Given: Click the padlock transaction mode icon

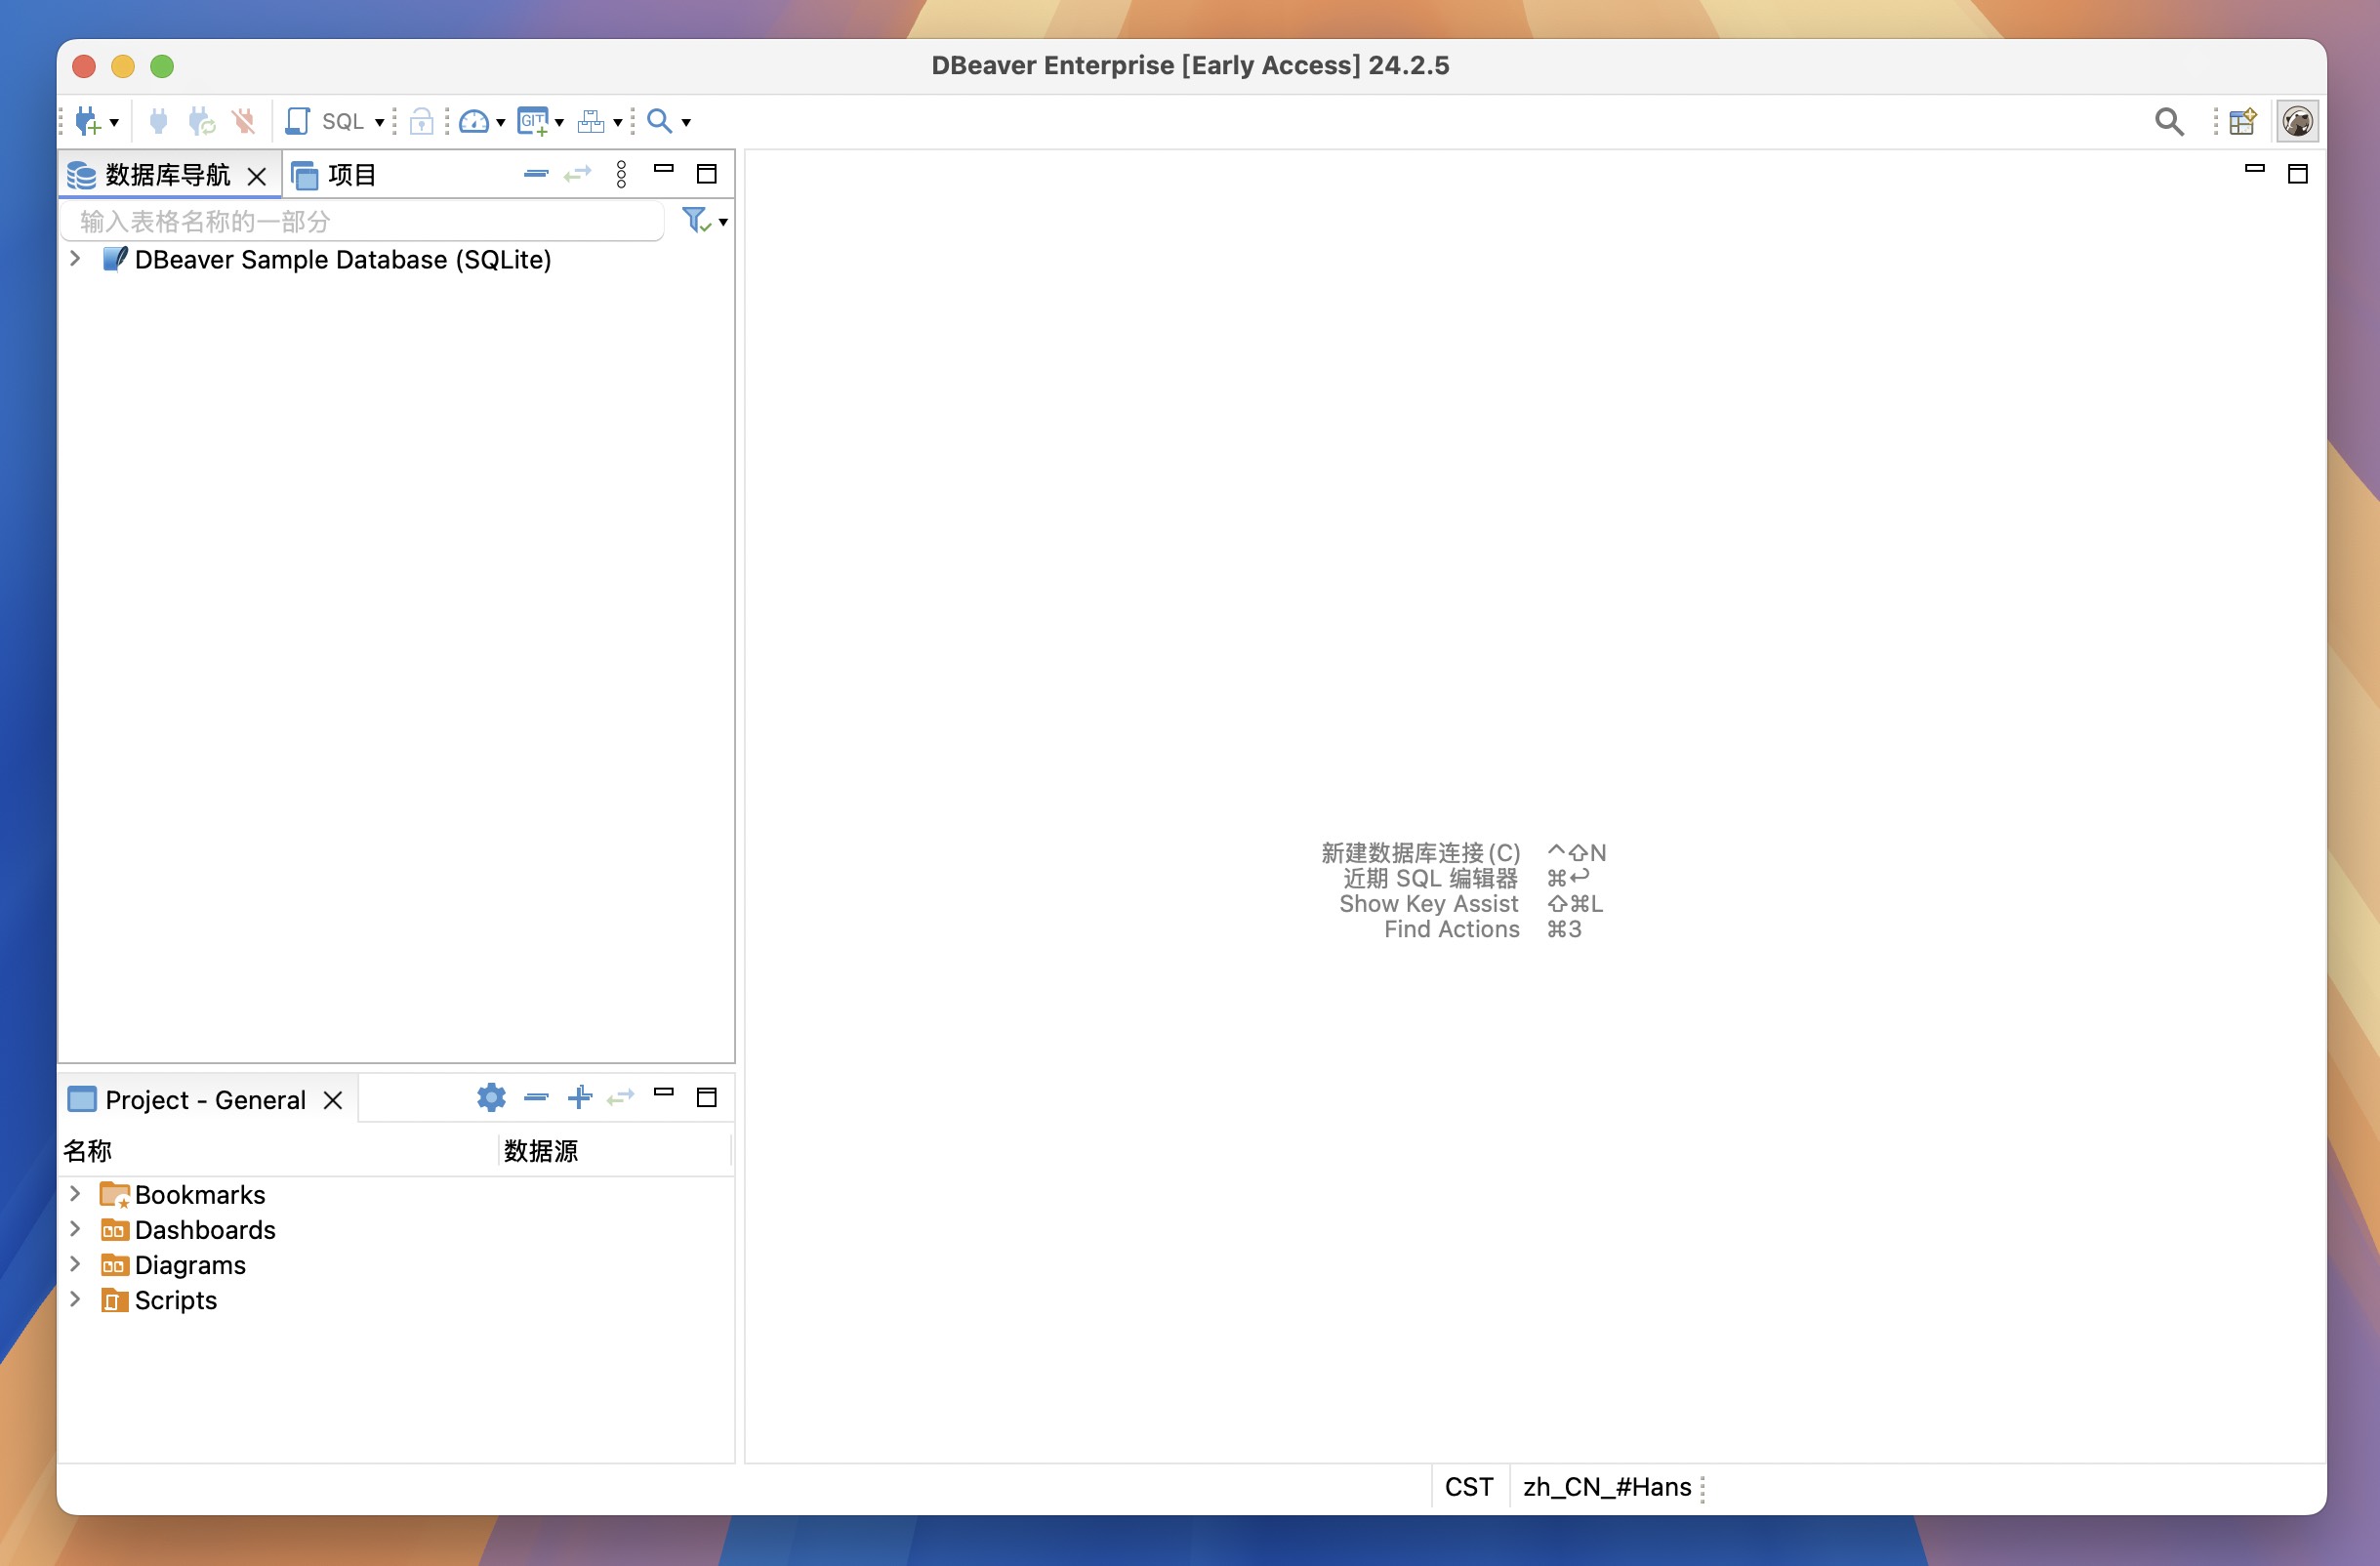Looking at the screenshot, I should pos(422,121).
